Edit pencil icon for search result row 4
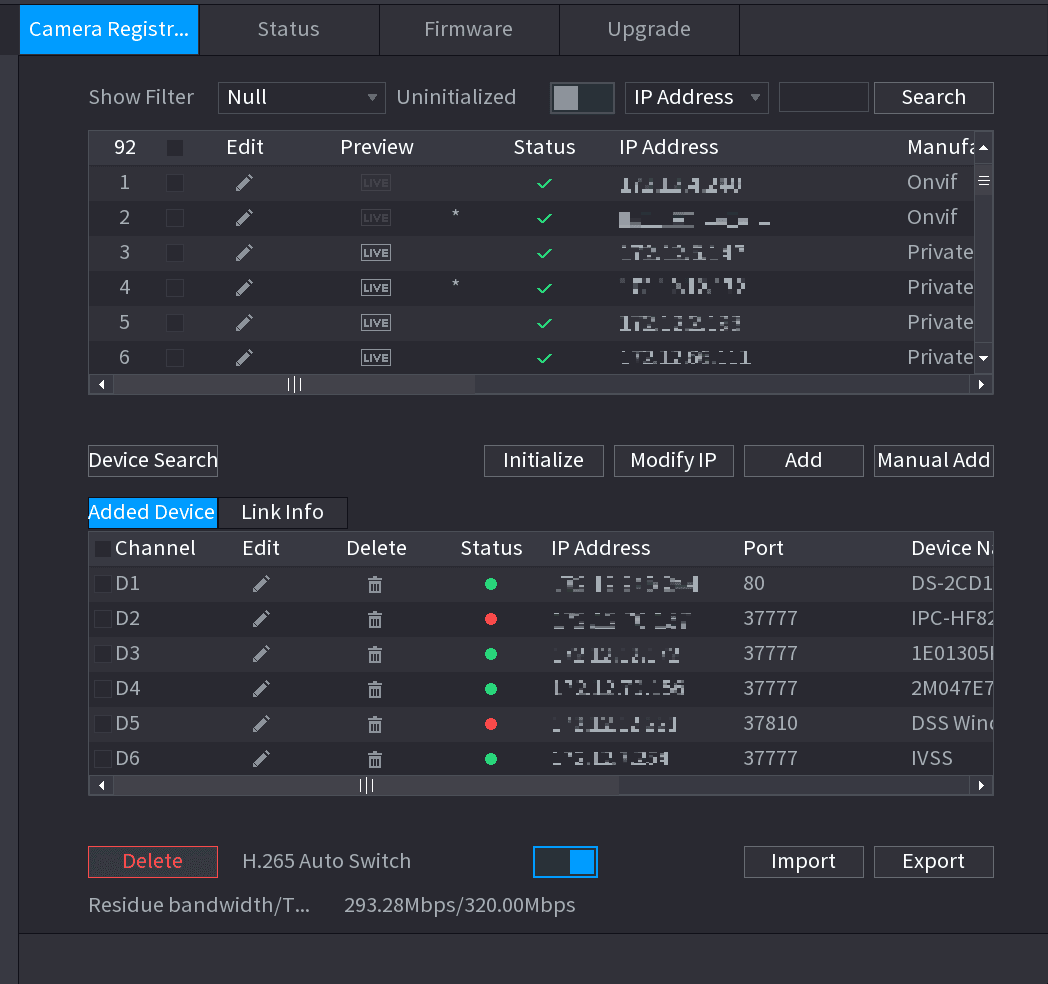Image resolution: width=1048 pixels, height=984 pixels. coord(244,287)
